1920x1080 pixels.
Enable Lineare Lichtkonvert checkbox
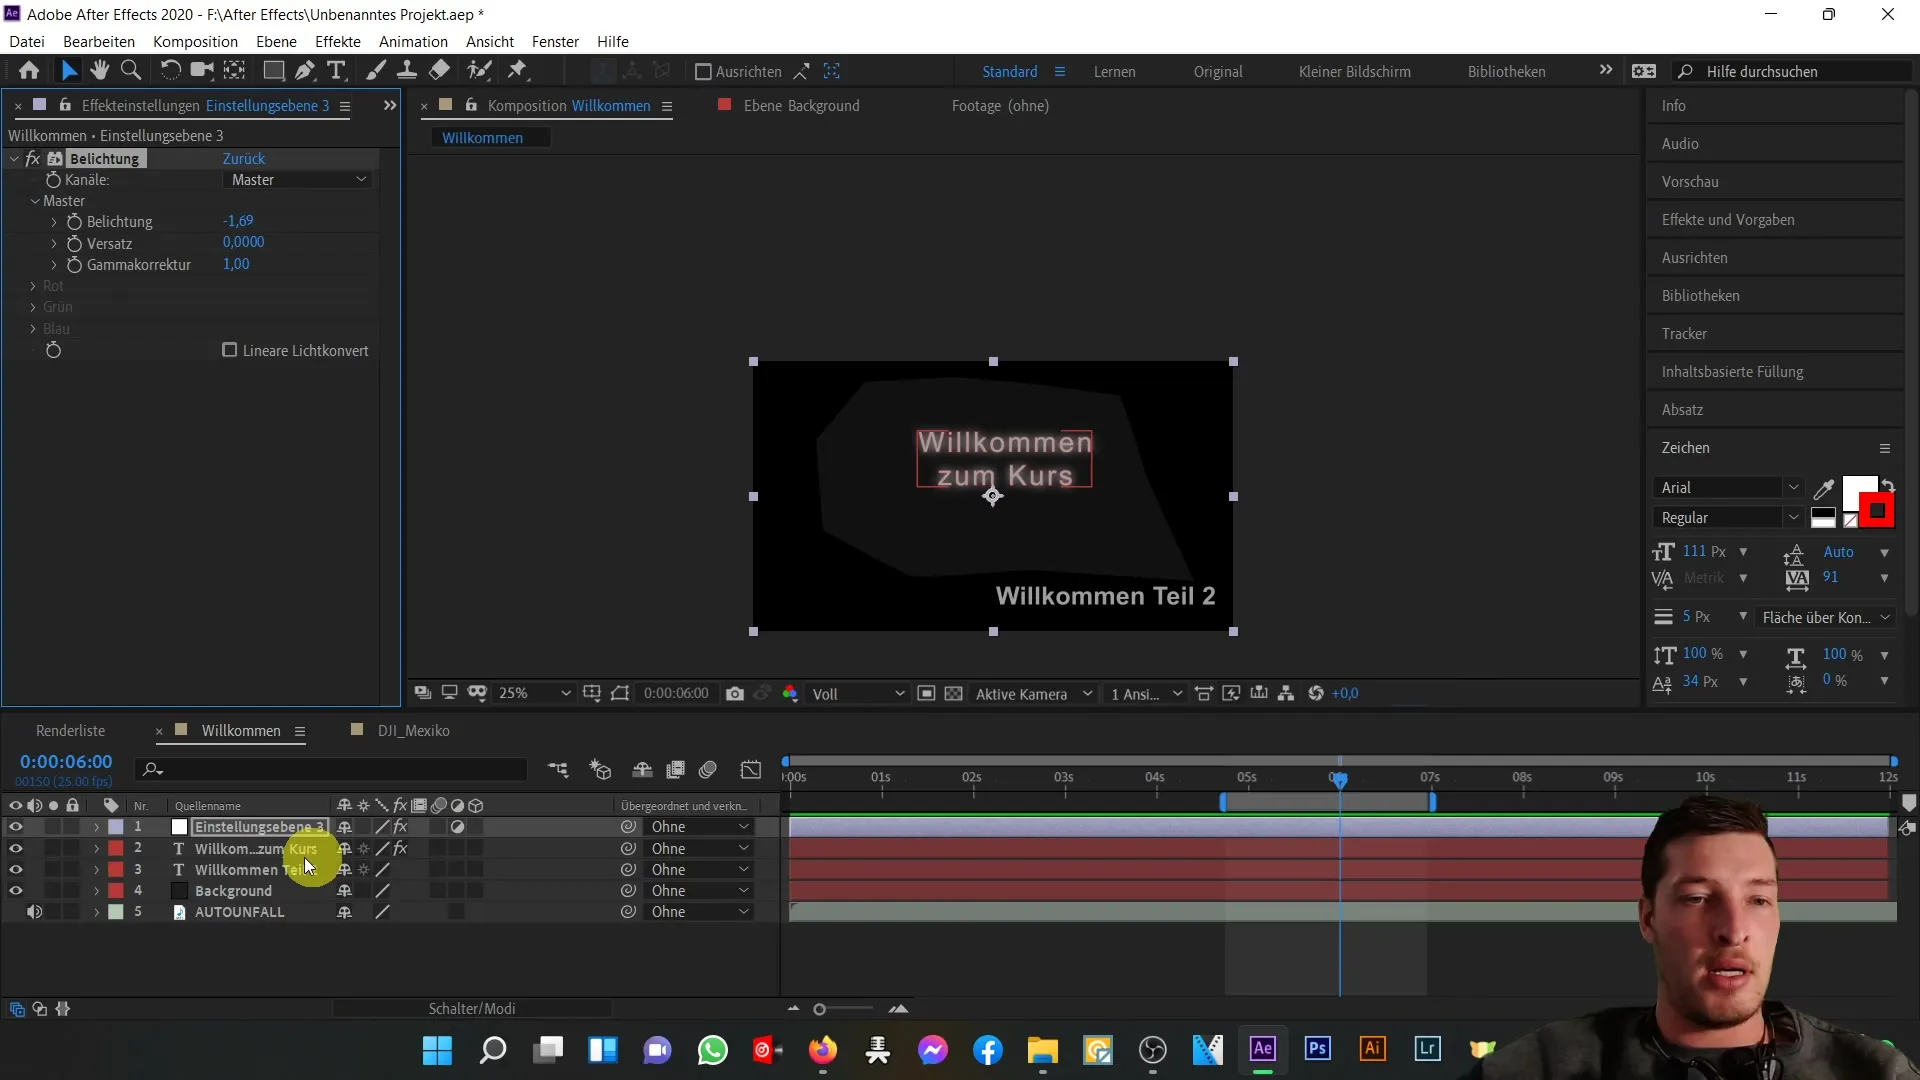tap(229, 351)
